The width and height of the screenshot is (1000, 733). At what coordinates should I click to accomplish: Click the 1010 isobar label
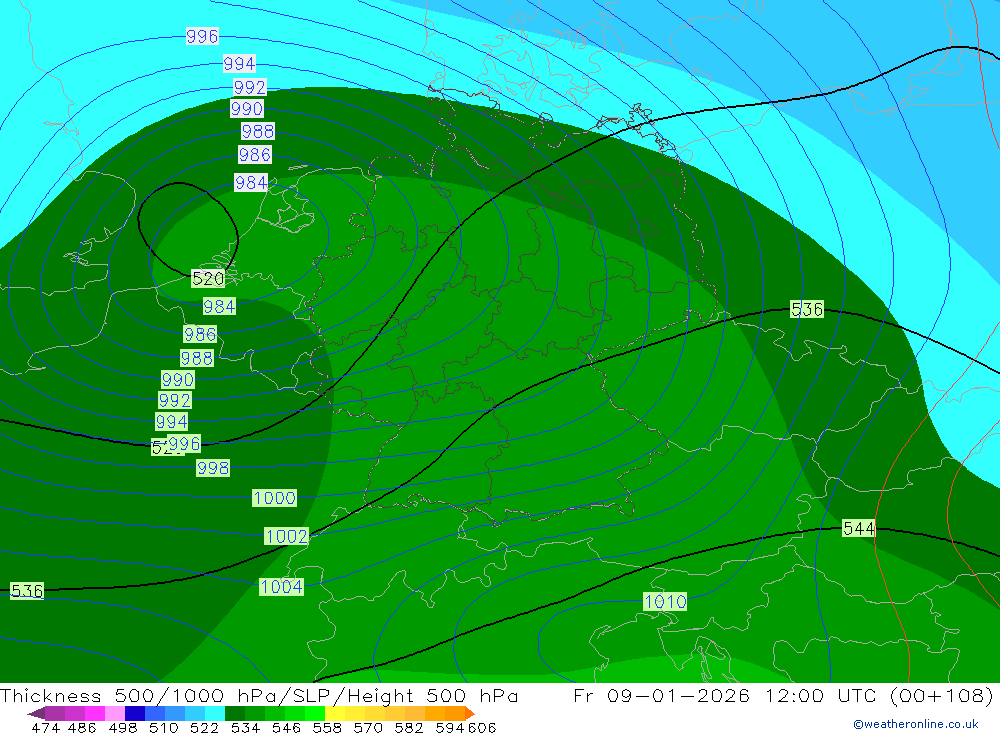tap(665, 602)
